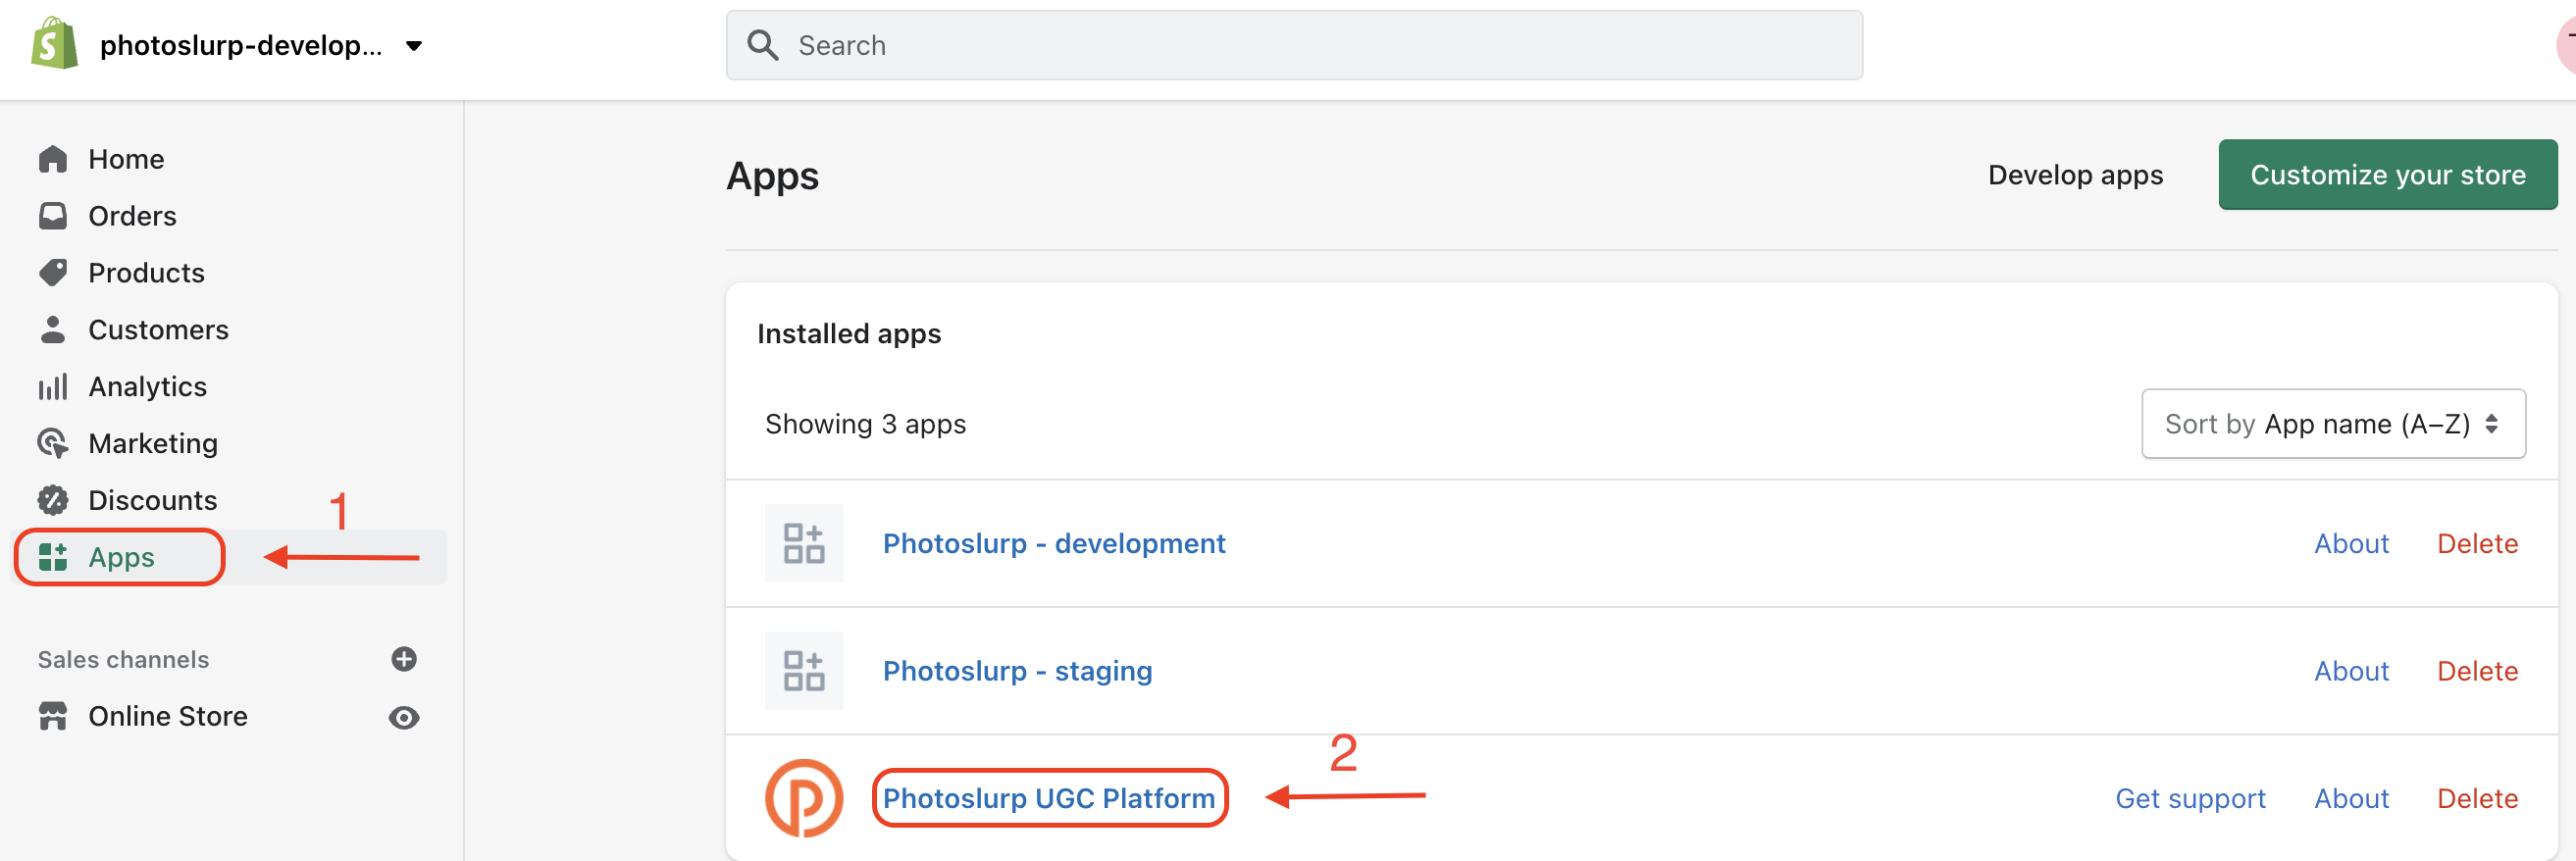Click the Orders inbox icon
This screenshot has width=2576, height=861.
(53, 216)
